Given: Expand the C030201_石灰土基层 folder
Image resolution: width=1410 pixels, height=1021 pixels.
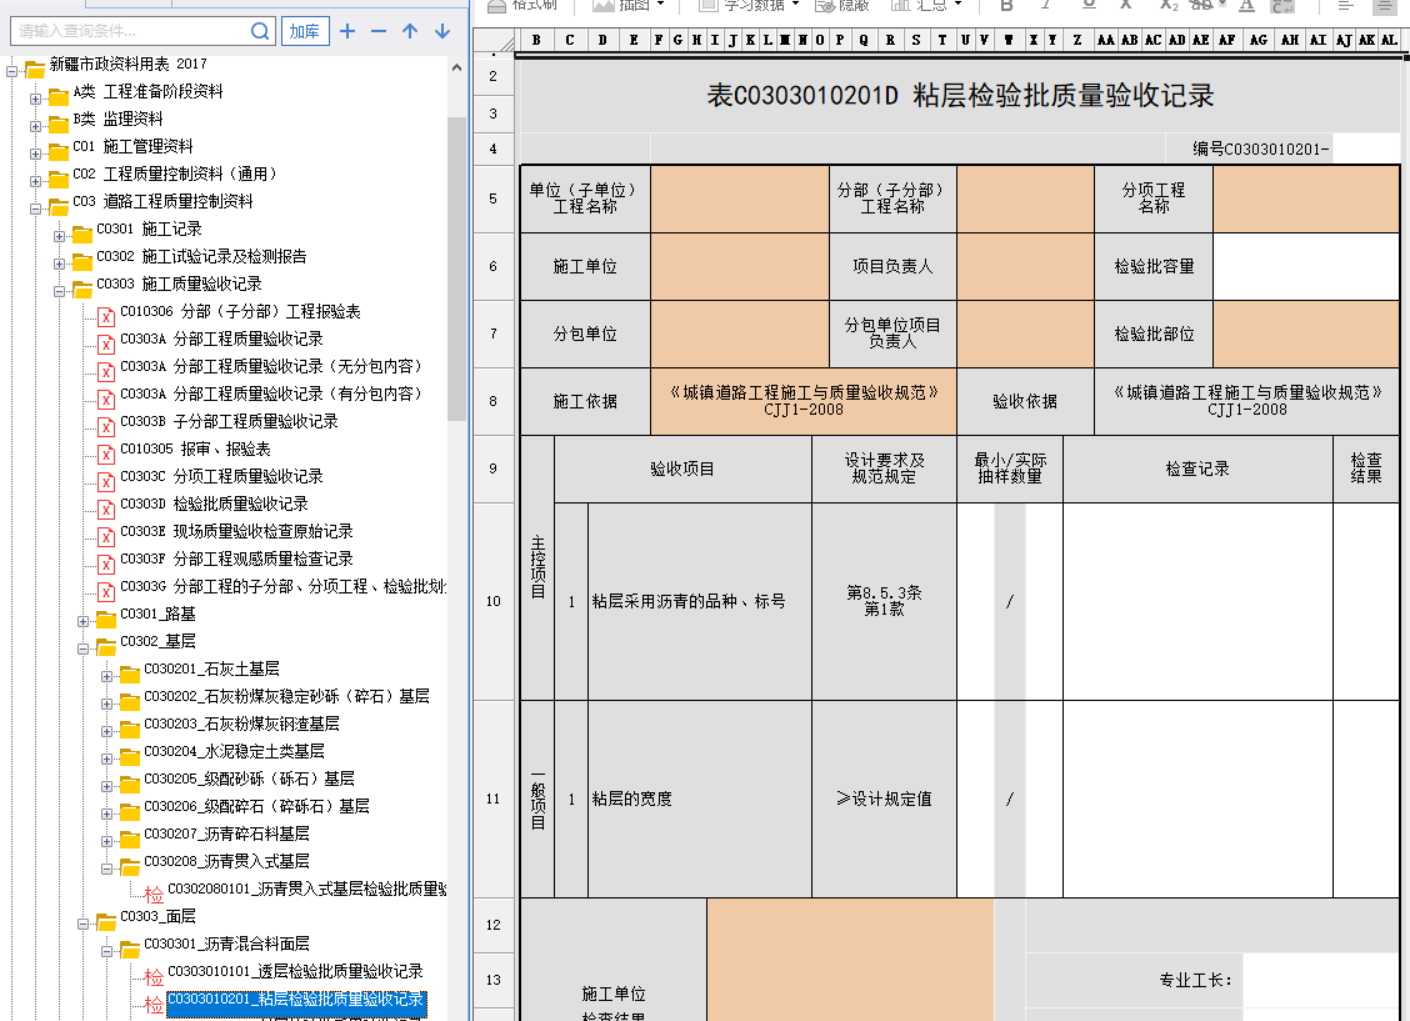Looking at the screenshot, I should pos(107,676).
